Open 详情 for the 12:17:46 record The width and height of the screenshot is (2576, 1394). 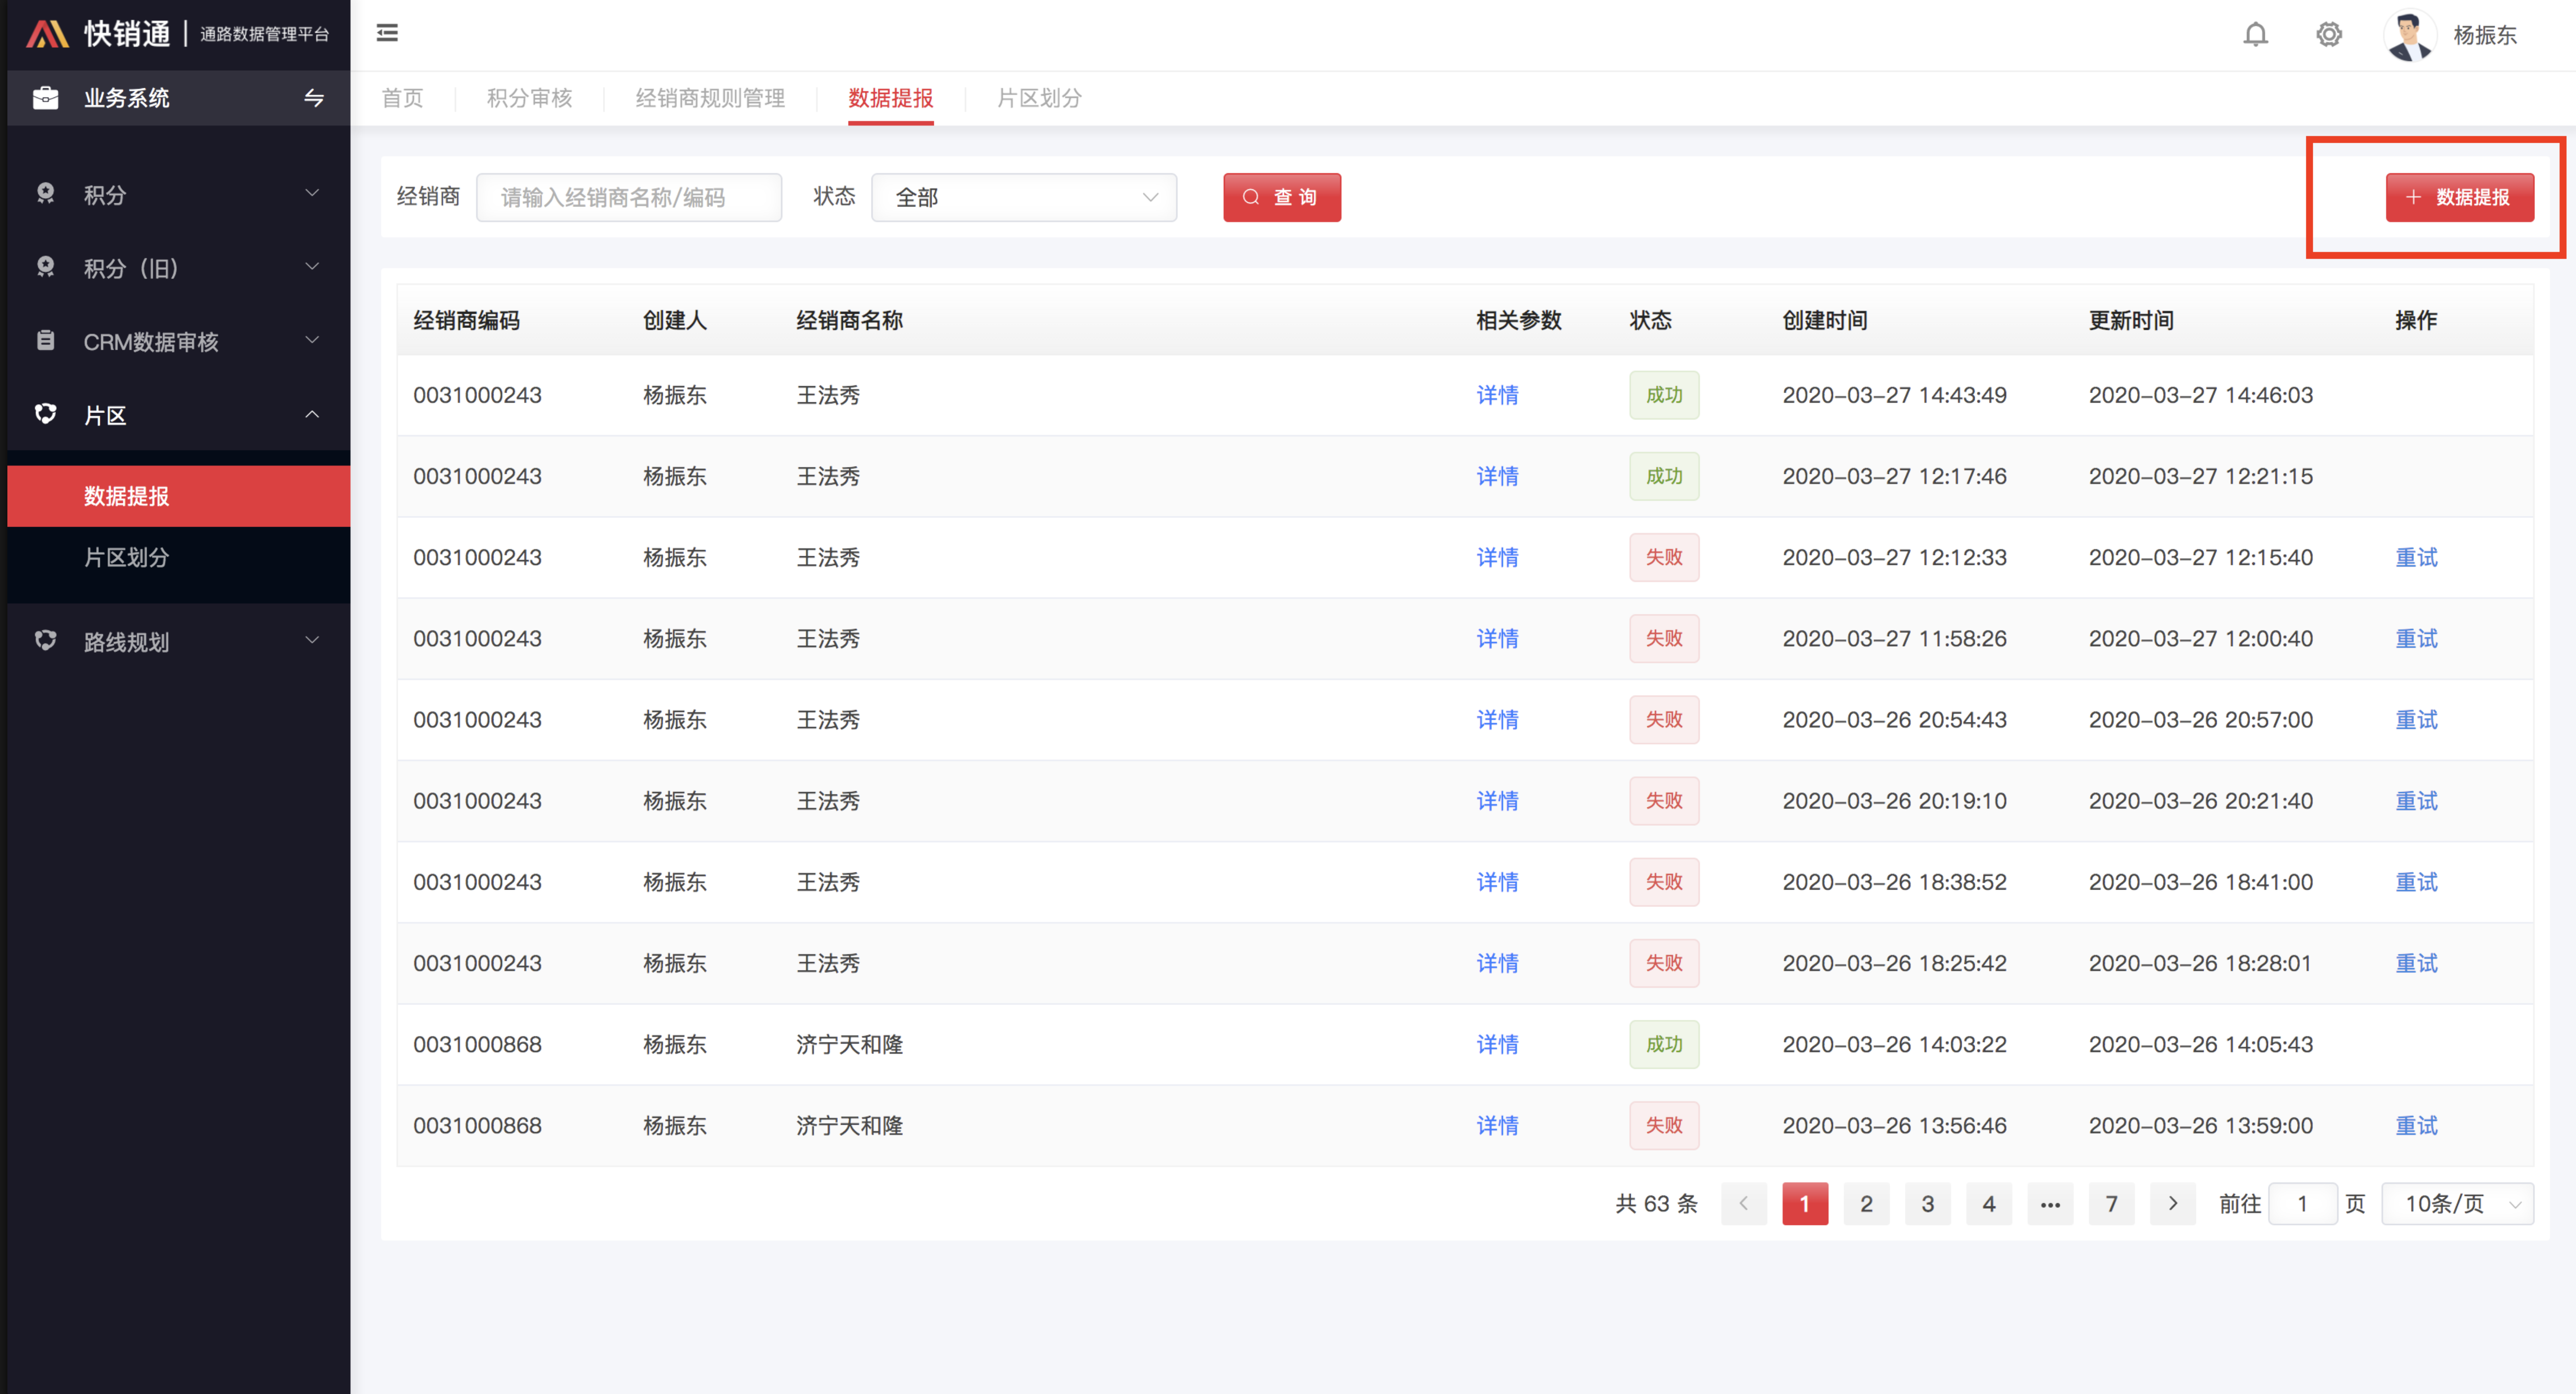1497,476
